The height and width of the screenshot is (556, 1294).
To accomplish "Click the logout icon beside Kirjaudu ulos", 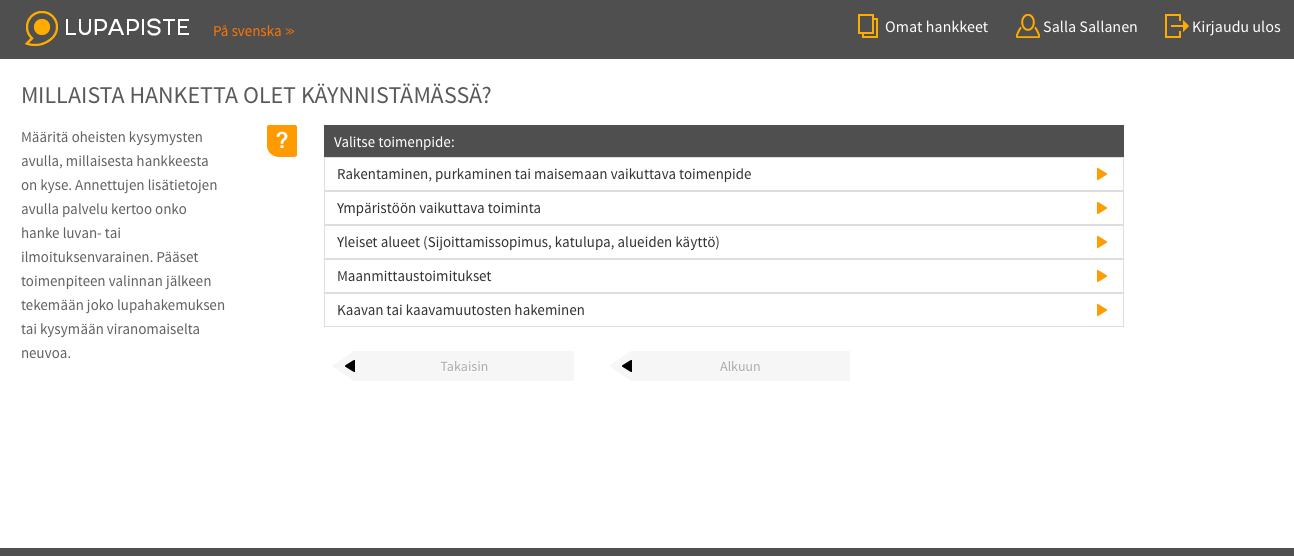I will 1176,27.
